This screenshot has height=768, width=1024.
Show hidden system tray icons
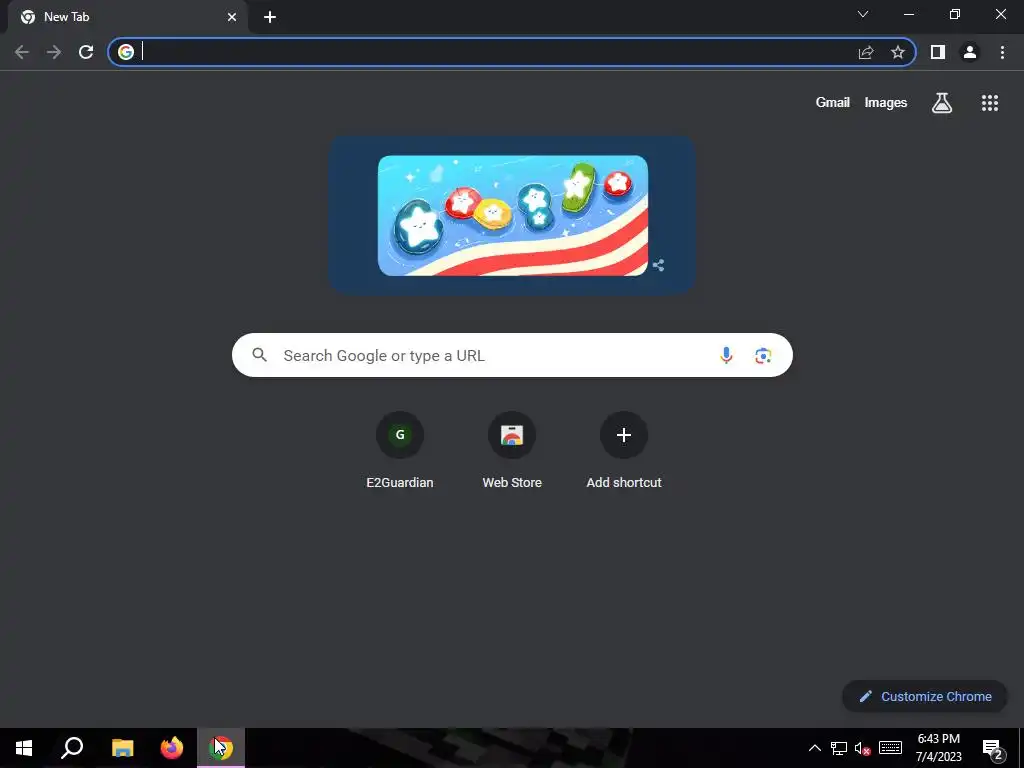coord(814,748)
